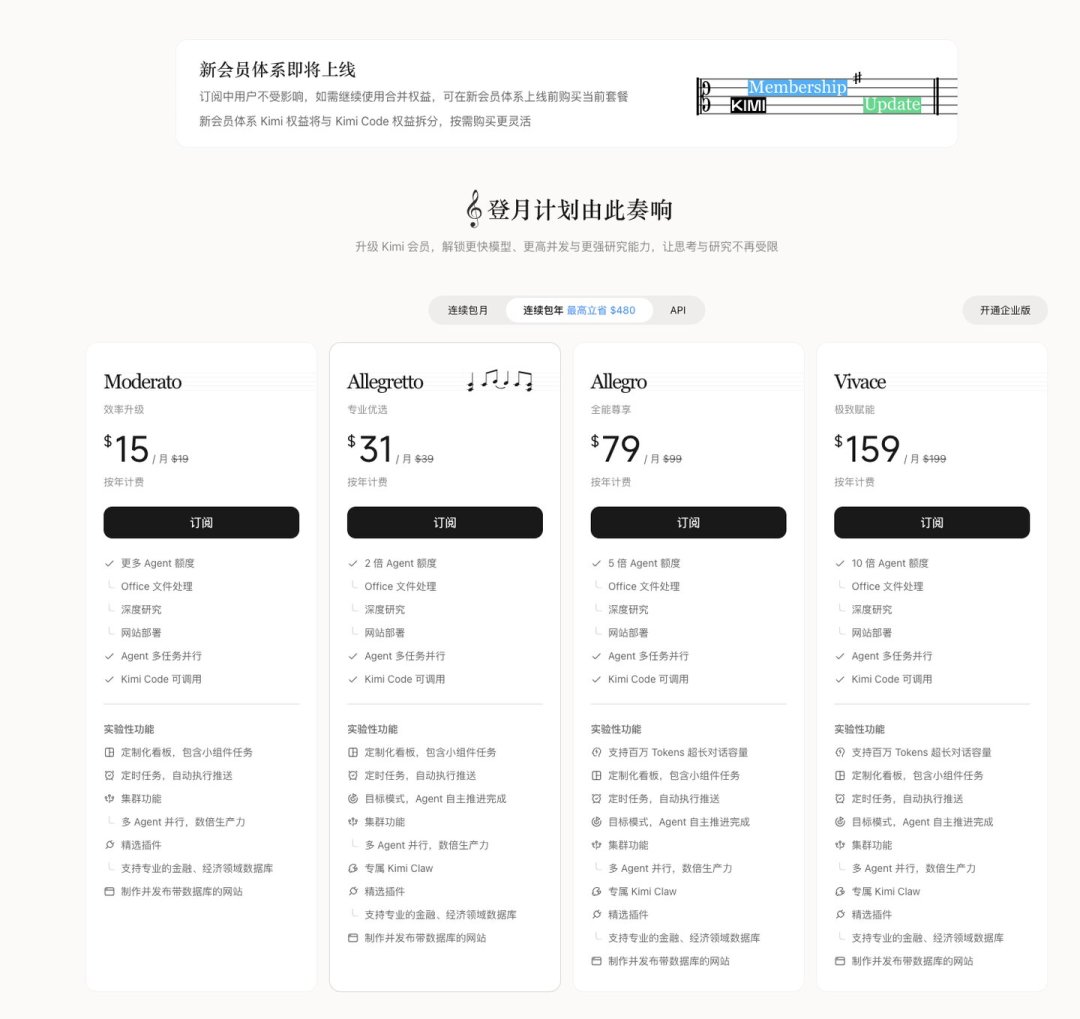
Task: Click 10 倍 Agent 额度 text
Action: [x=890, y=563]
